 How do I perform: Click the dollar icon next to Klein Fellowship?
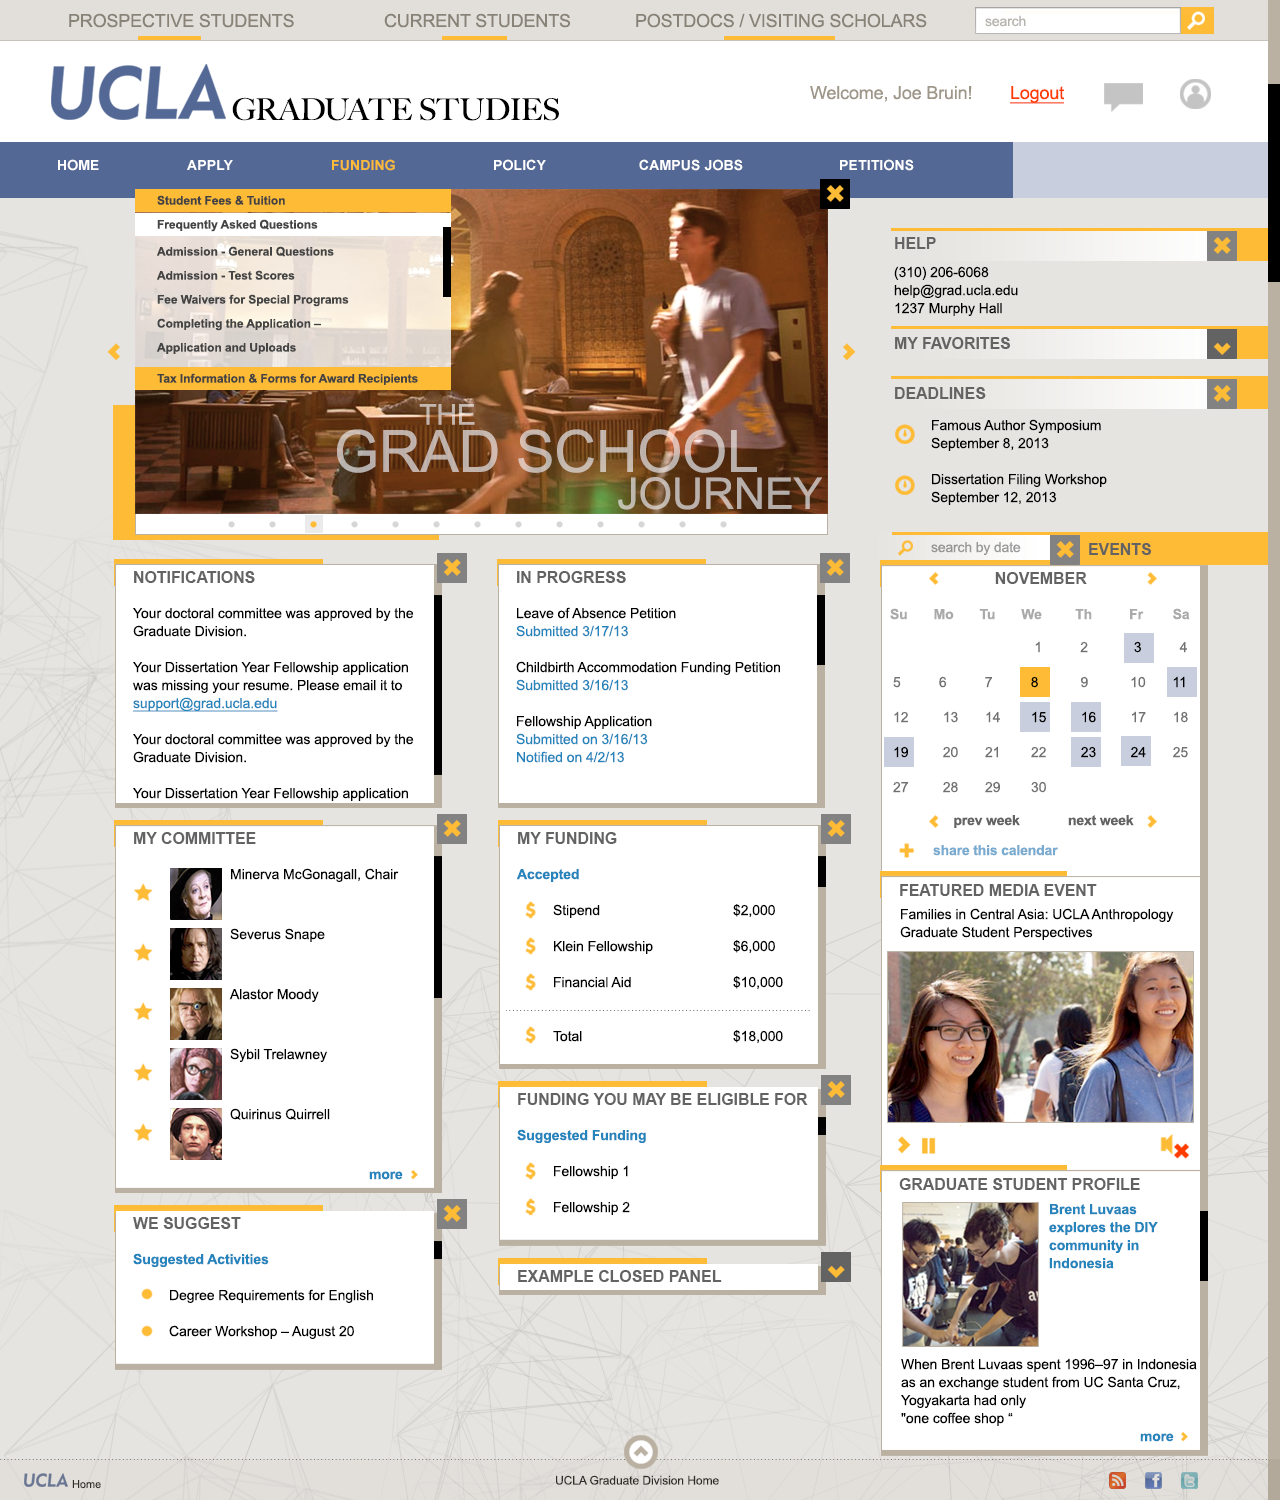pos(531,946)
